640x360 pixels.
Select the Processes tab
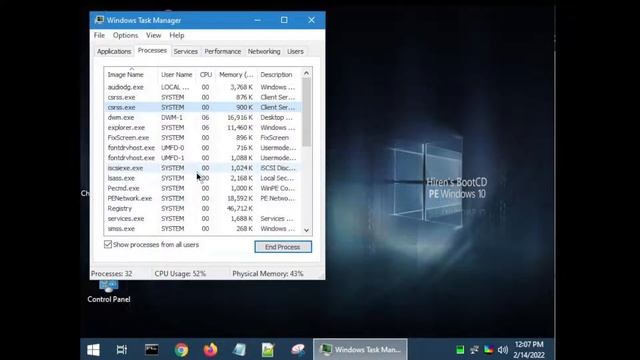pos(152,51)
